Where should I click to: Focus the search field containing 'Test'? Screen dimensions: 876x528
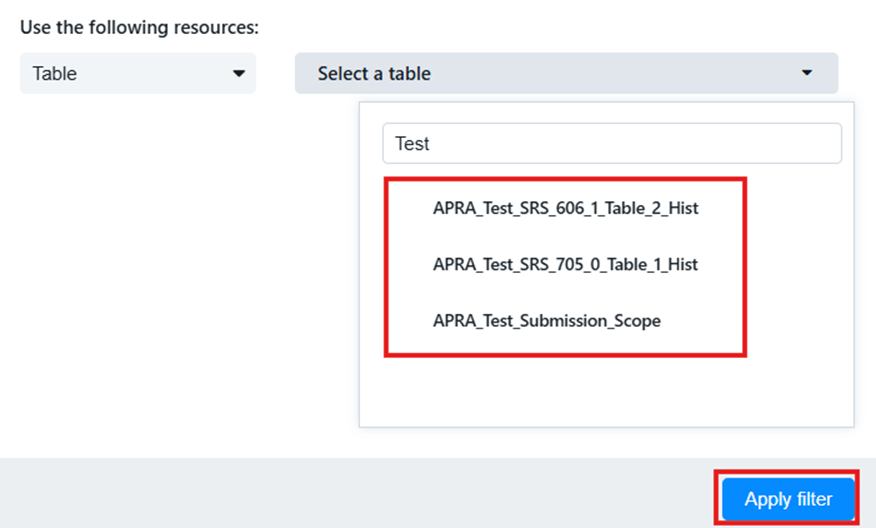pos(611,144)
